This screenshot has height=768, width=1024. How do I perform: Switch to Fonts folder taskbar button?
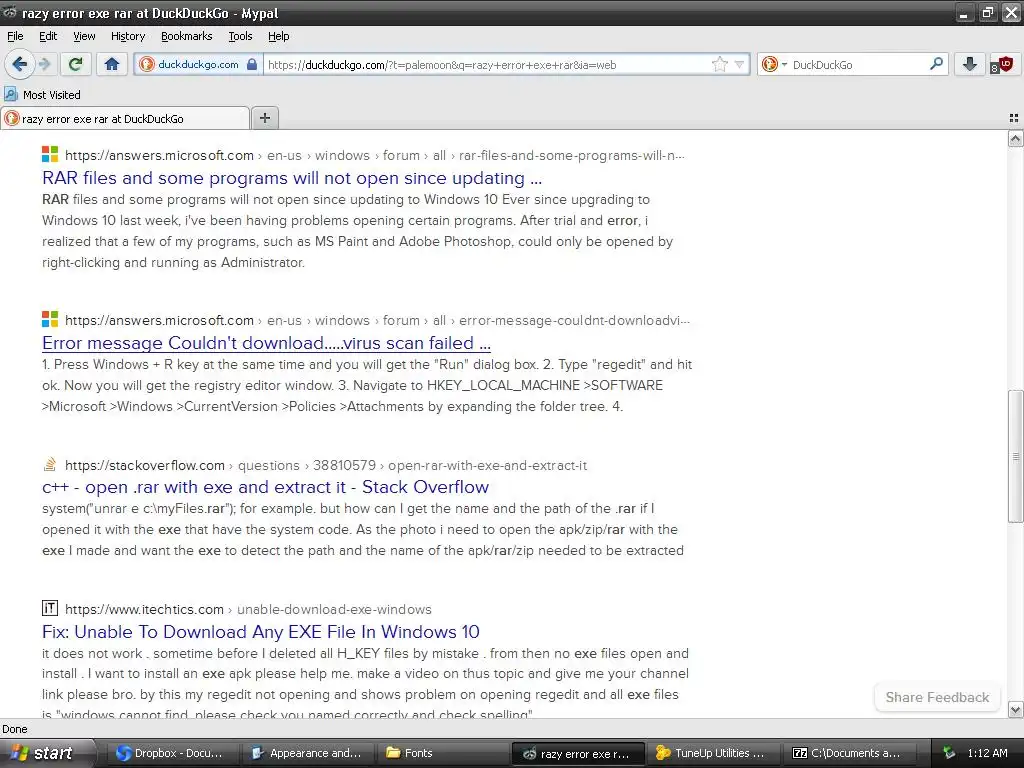[x=443, y=753]
